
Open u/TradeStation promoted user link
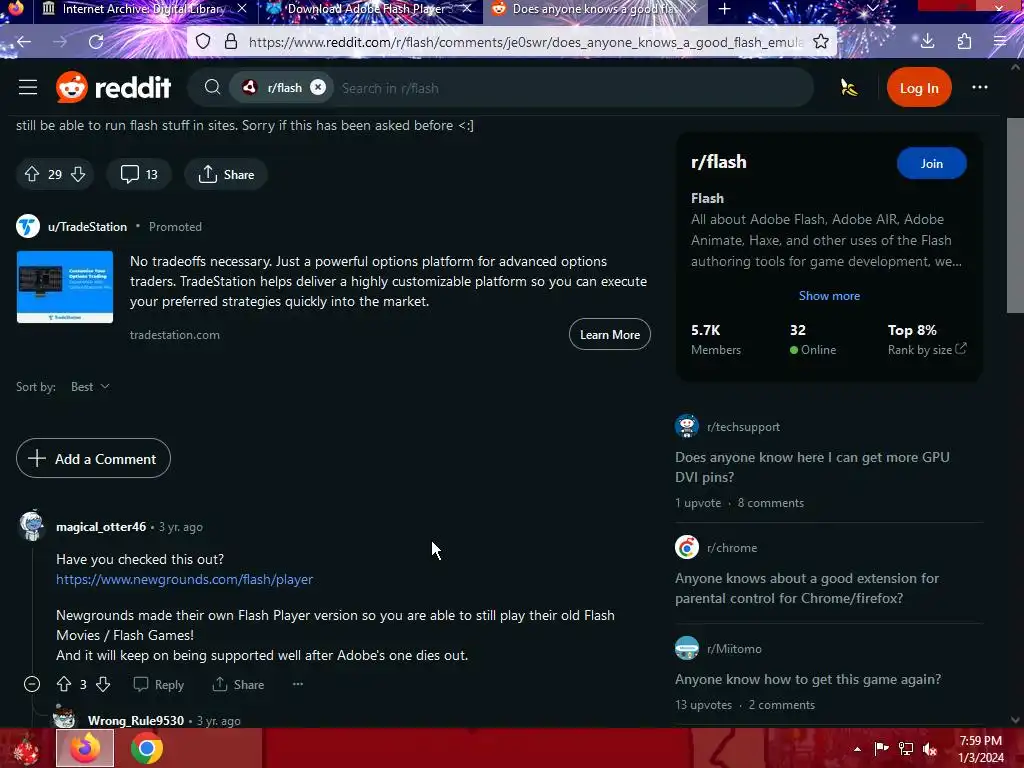(88, 227)
